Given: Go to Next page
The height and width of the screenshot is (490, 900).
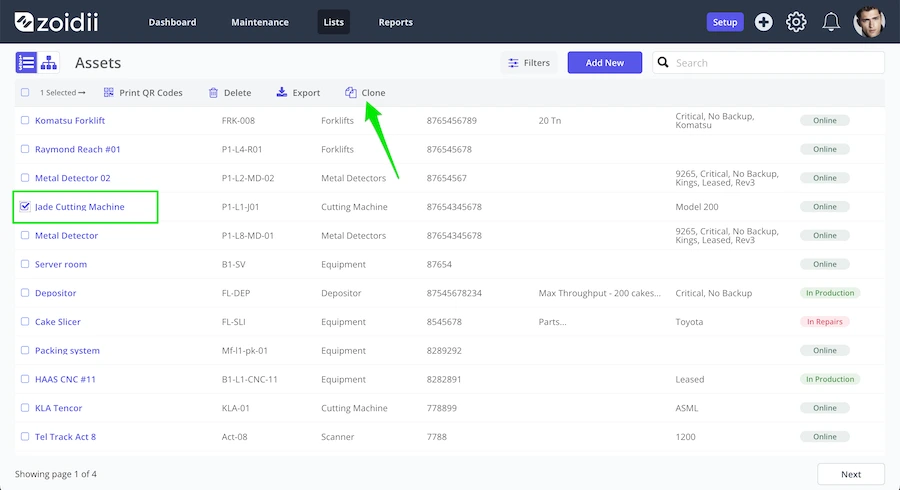Looking at the screenshot, I should pos(851,474).
